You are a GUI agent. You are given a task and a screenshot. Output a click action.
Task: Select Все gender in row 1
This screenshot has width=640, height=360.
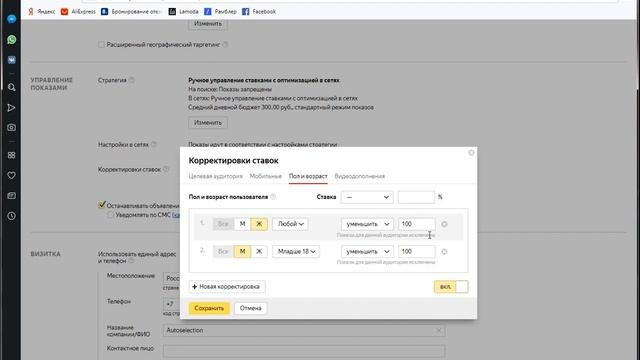223,224
